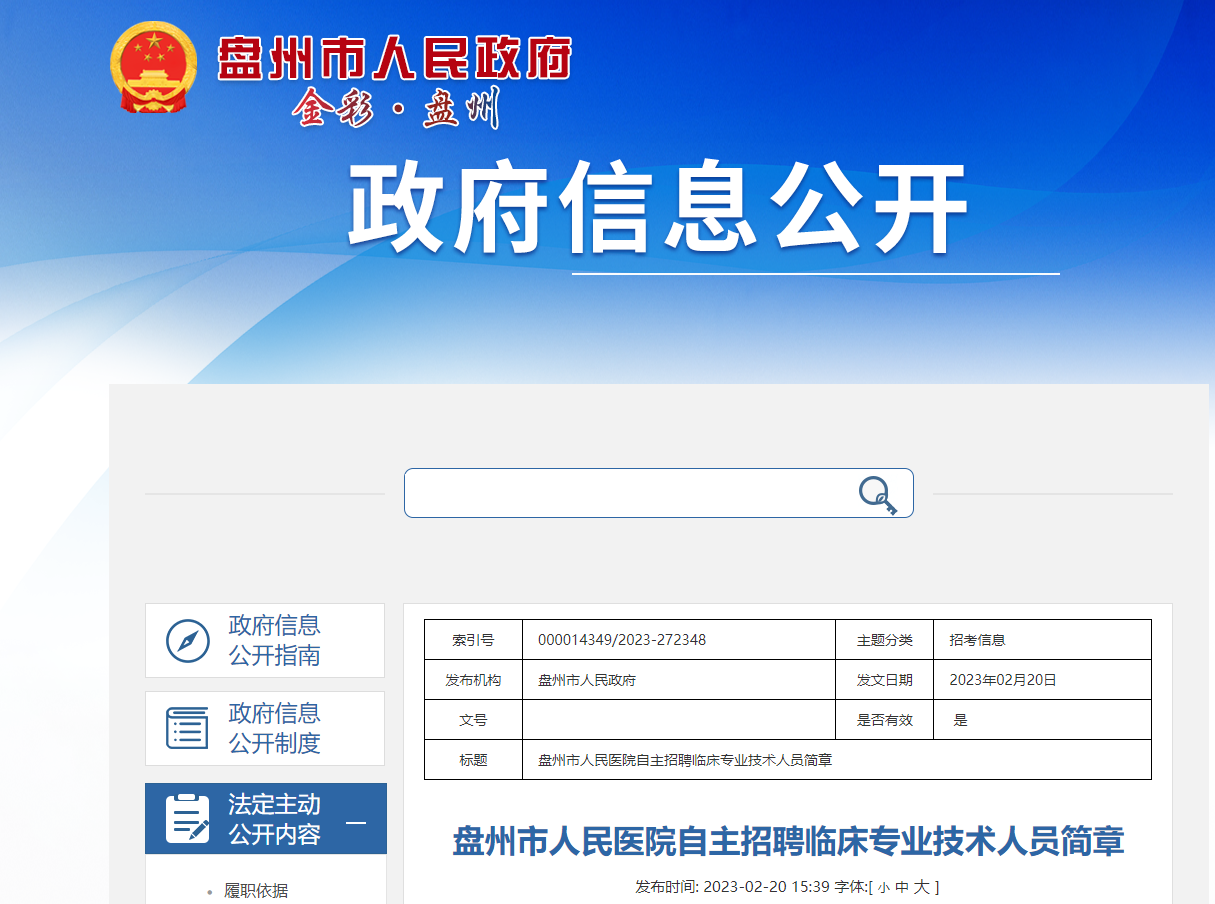1215x904 pixels.
Task: Collapse the 法定主动公开内容 section minus
Action: [x=355, y=823]
